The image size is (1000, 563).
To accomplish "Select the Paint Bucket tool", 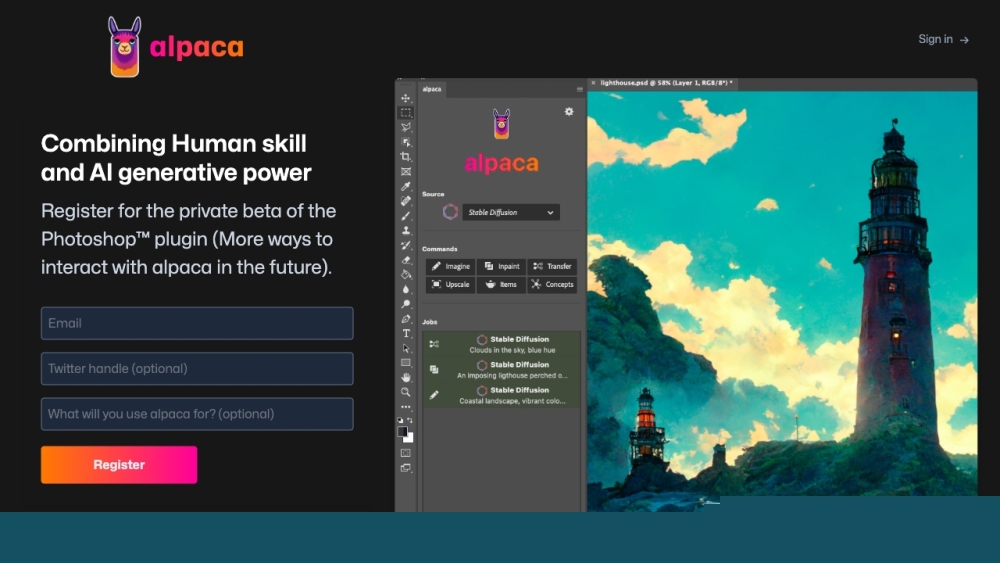I will tap(406, 275).
